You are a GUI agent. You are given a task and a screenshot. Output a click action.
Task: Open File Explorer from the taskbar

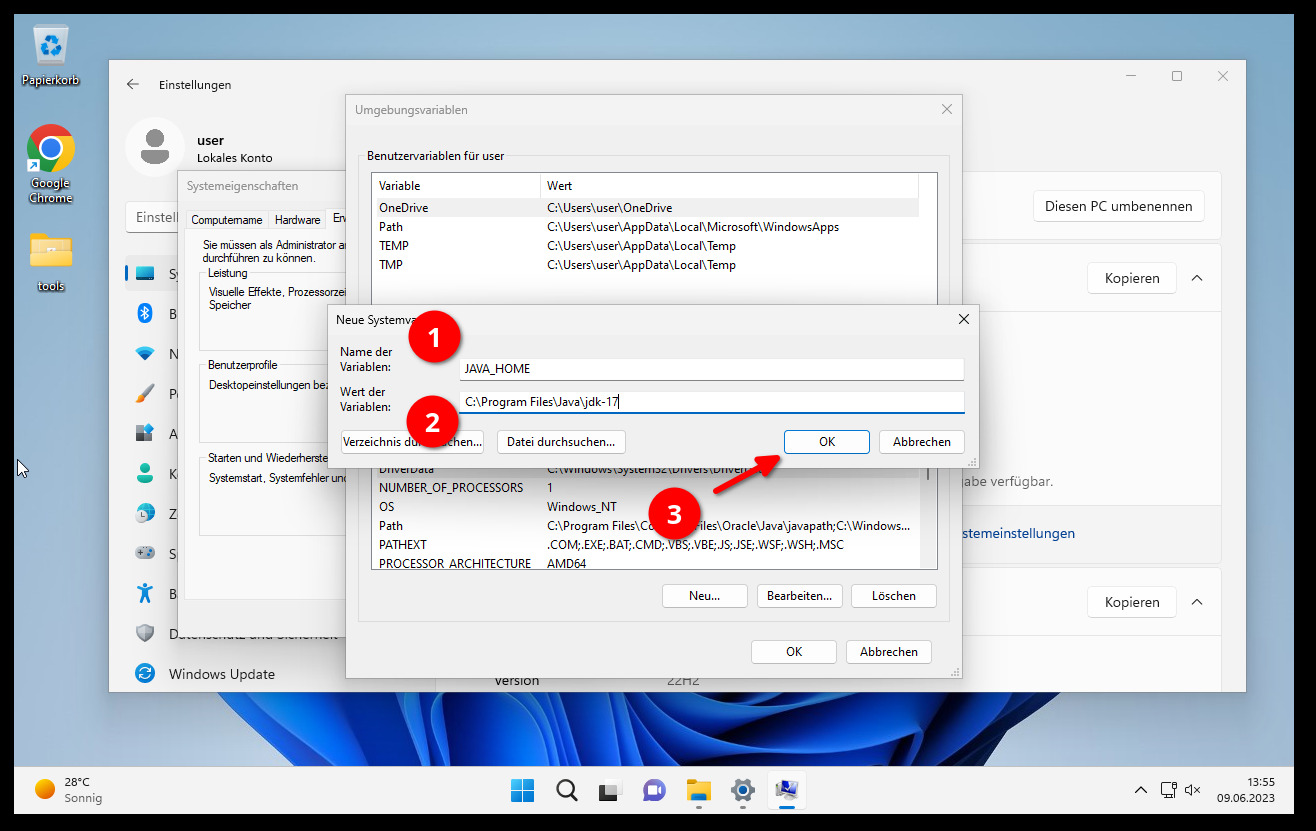click(x=698, y=790)
